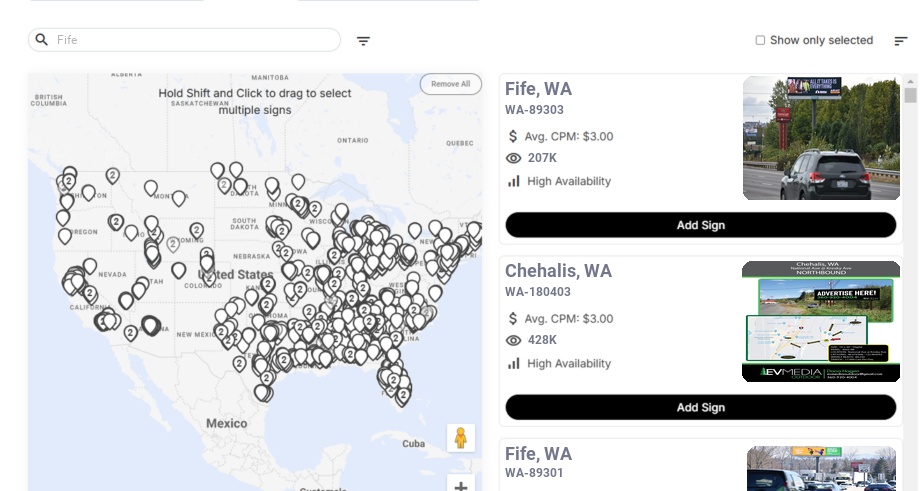
Task: Open the filter icon beside search
Action: pos(364,41)
